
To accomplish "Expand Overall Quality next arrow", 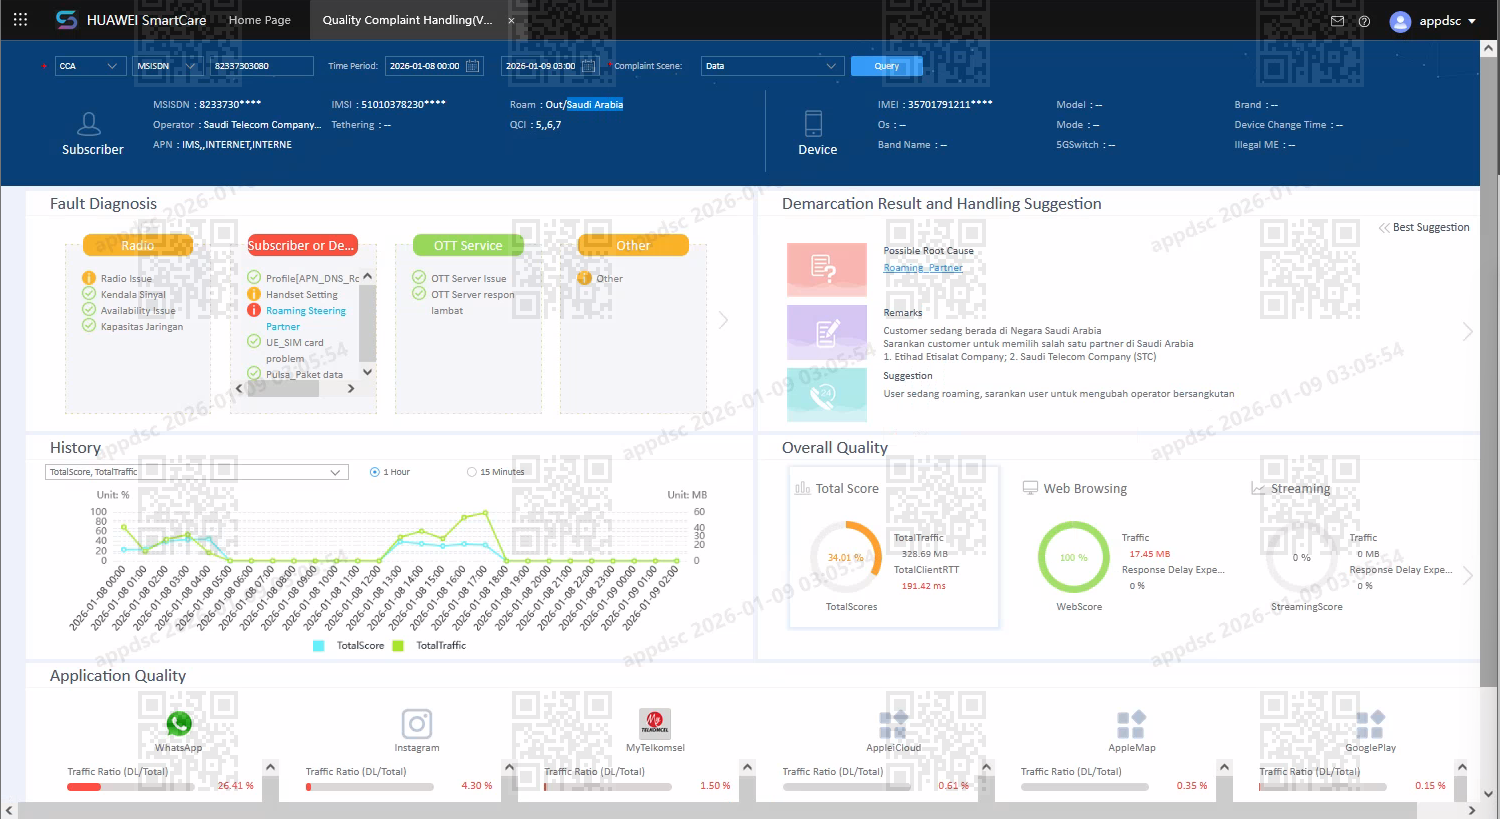I will 1468,575.
